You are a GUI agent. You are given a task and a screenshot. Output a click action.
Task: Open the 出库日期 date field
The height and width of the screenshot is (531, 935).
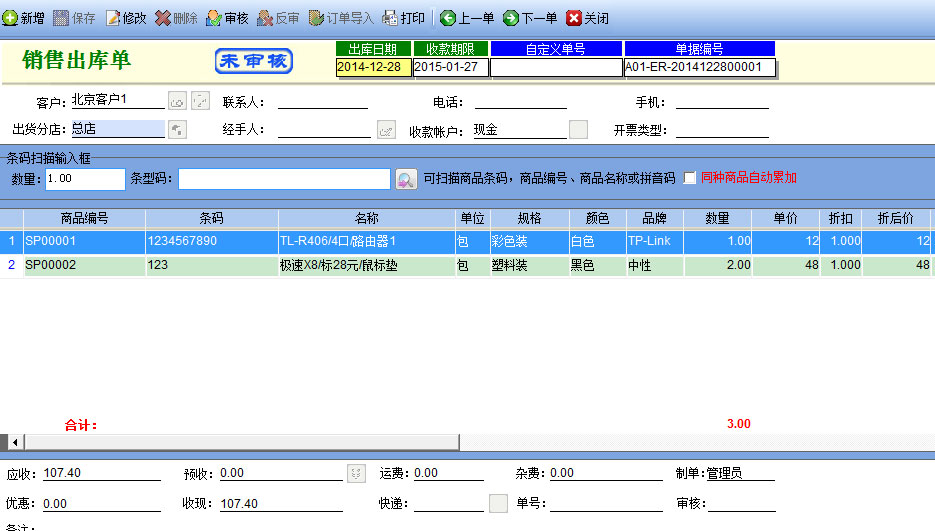373,67
